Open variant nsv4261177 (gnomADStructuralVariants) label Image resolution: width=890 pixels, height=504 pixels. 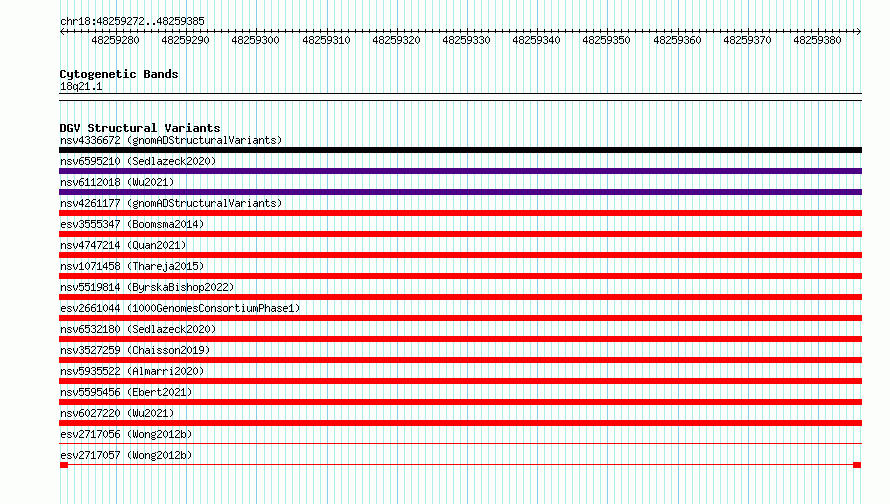[171, 203]
